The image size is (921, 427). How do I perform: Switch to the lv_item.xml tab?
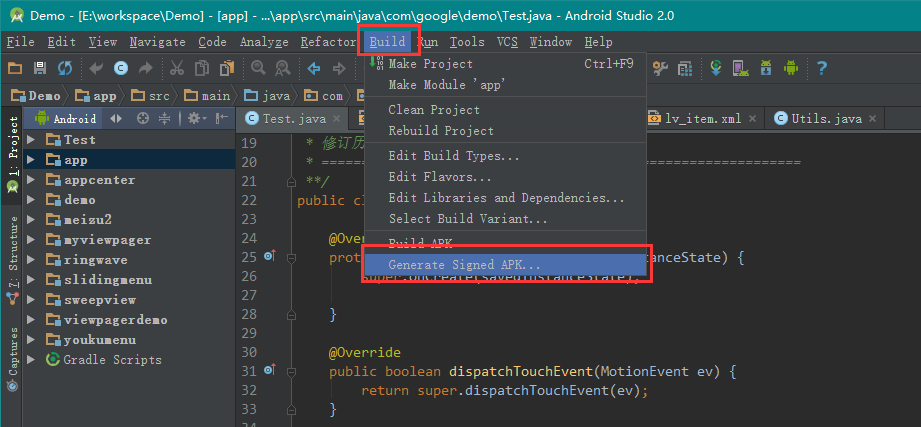703,119
